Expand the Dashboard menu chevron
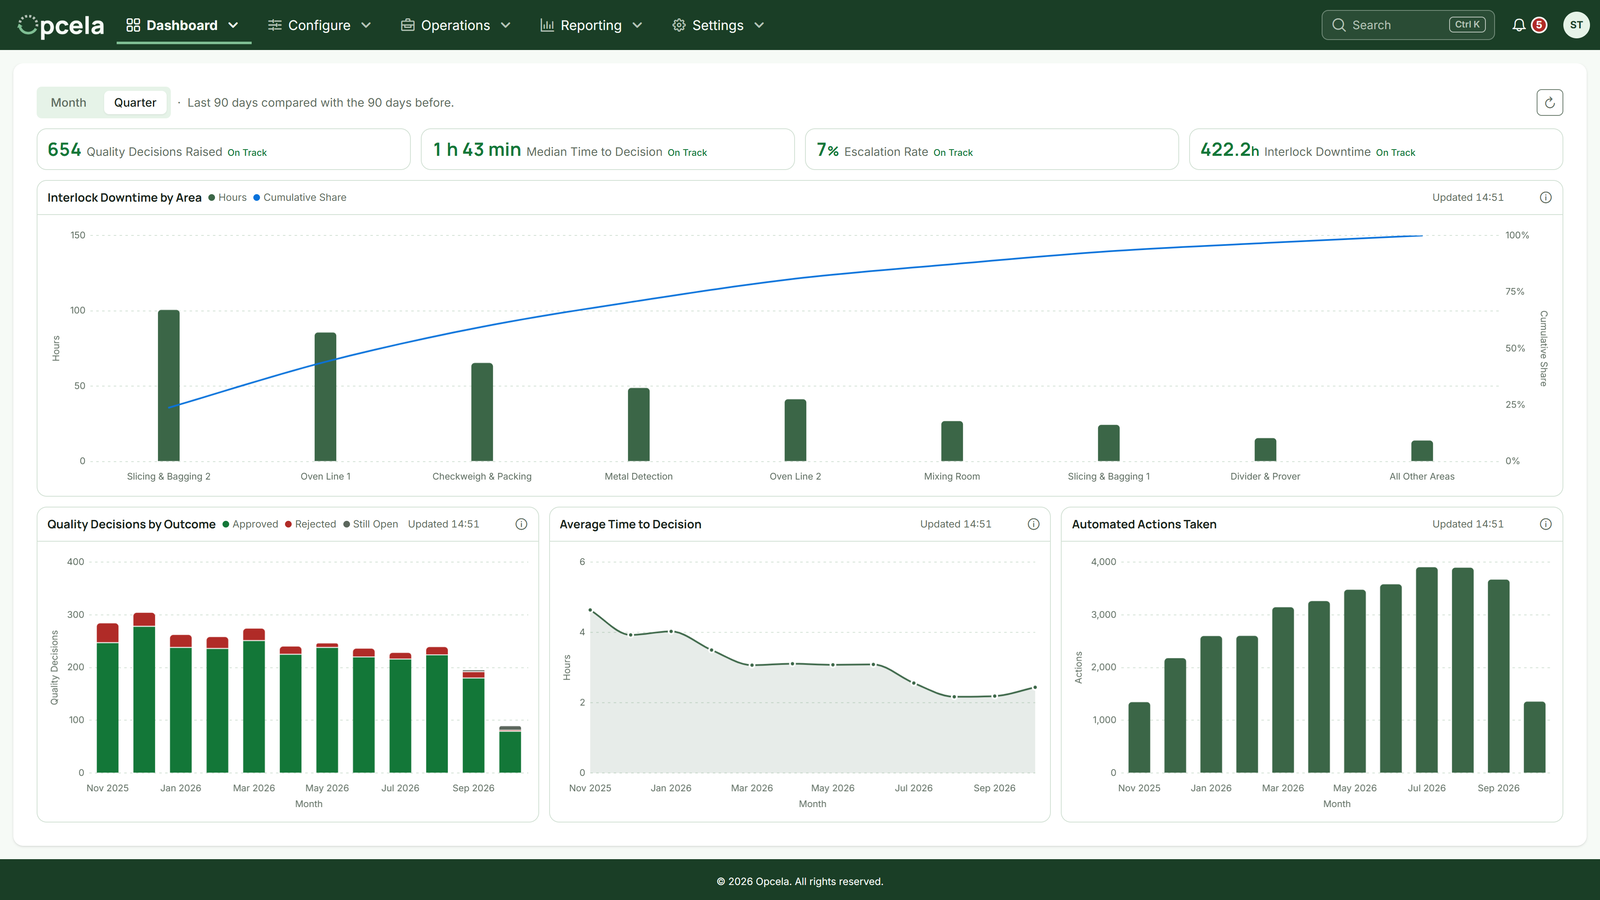The image size is (1600, 900). pos(233,25)
